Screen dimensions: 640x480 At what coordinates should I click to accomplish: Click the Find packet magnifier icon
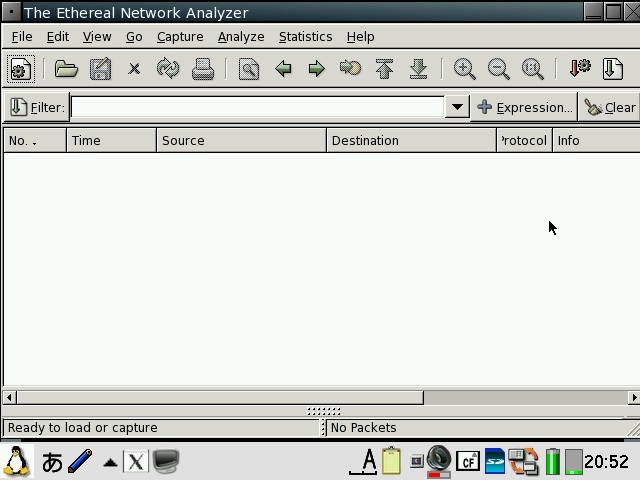249,69
